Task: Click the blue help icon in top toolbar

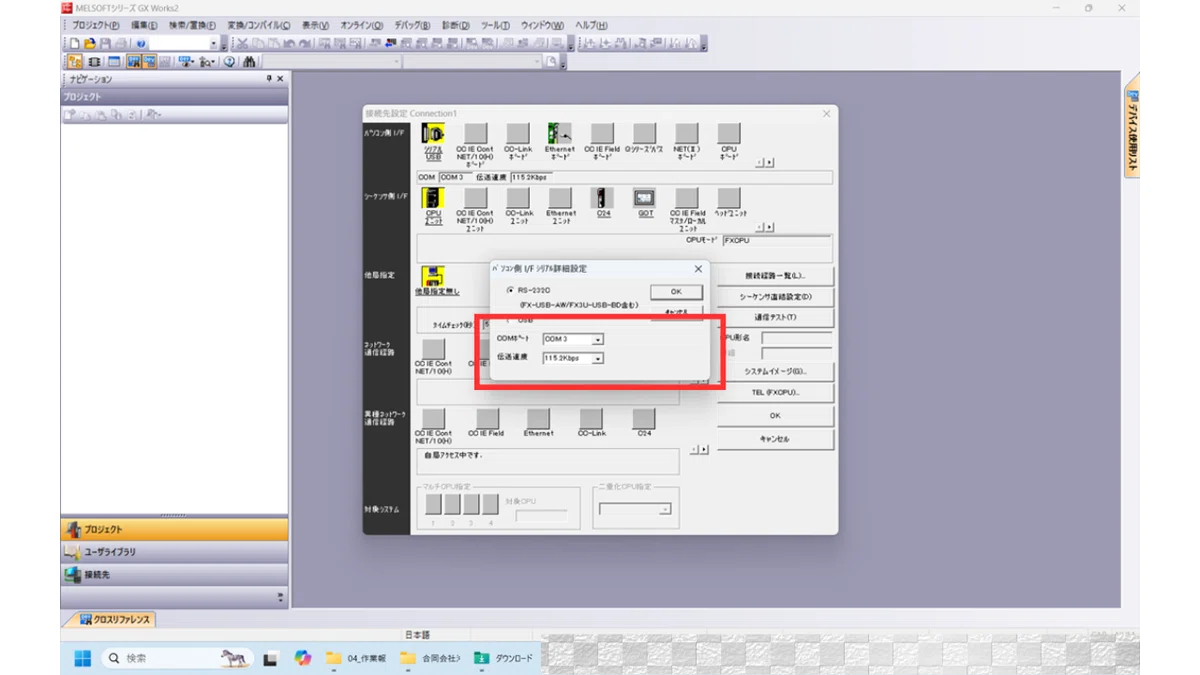Action: coord(141,44)
